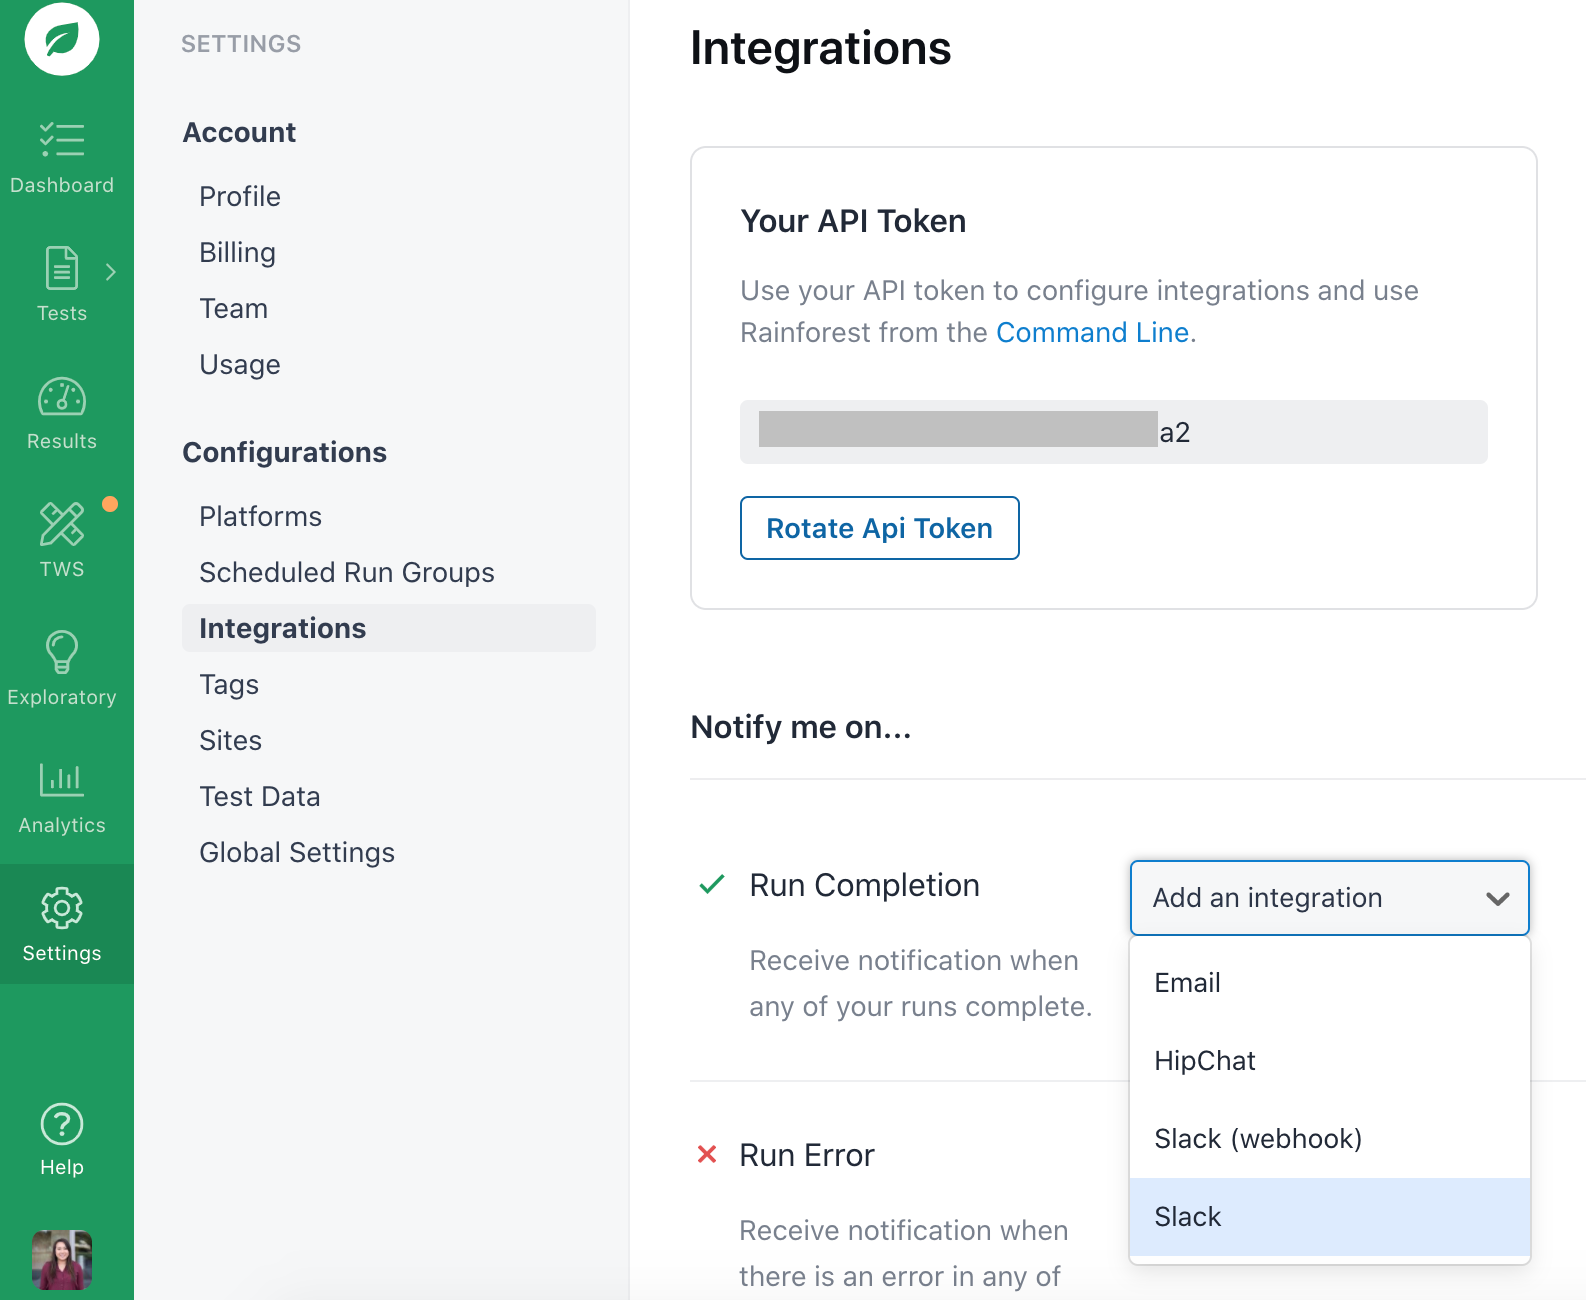Screen dimensions: 1586x1300
Task: Open the Analytics bar chart icon
Action: [x=62, y=780]
